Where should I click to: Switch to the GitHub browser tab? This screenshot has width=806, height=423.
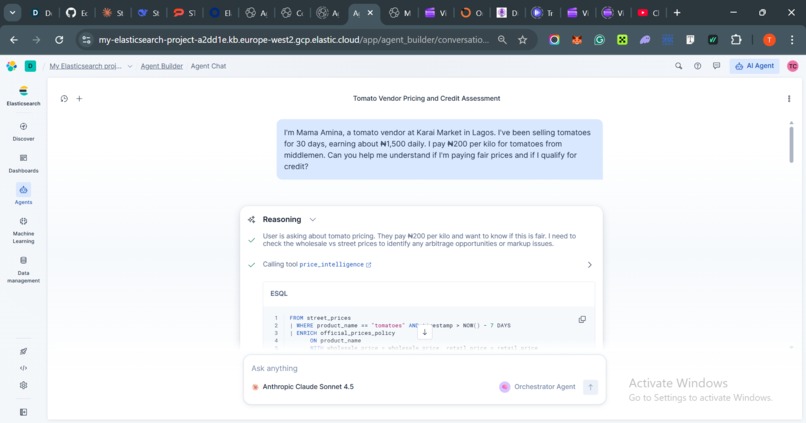77,13
